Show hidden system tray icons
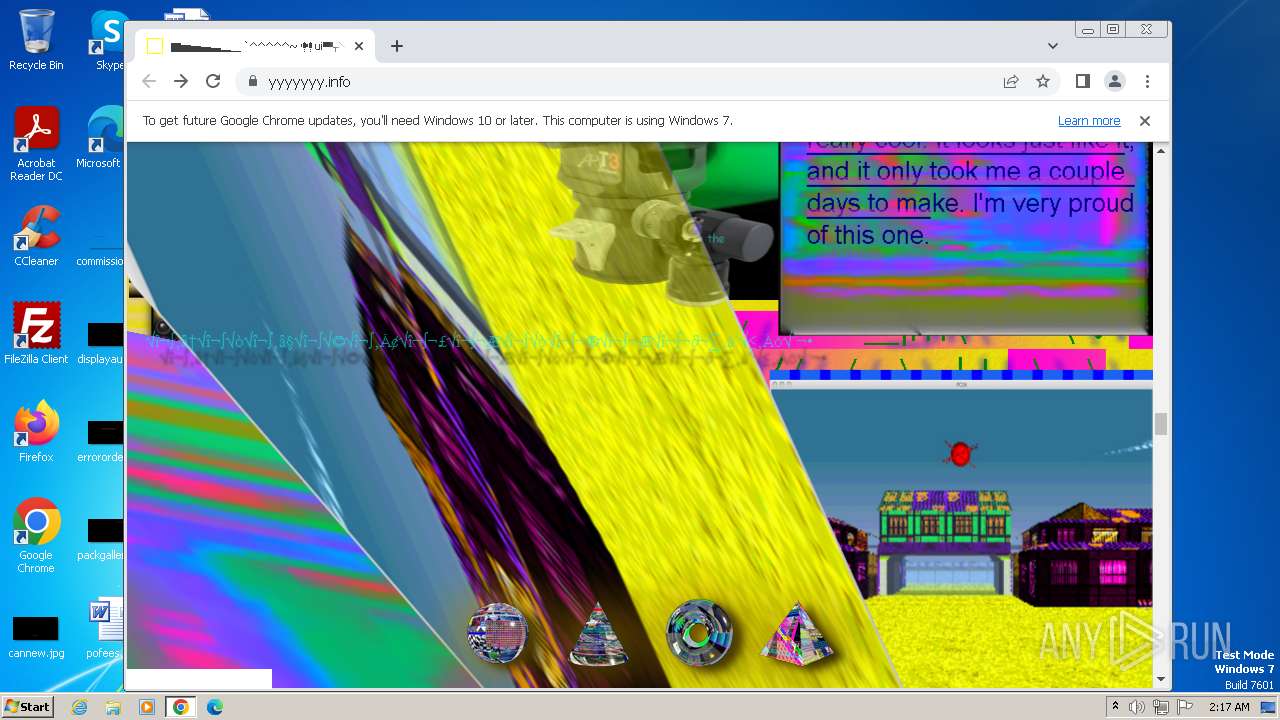This screenshot has width=1280, height=720. [x=1115, y=707]
